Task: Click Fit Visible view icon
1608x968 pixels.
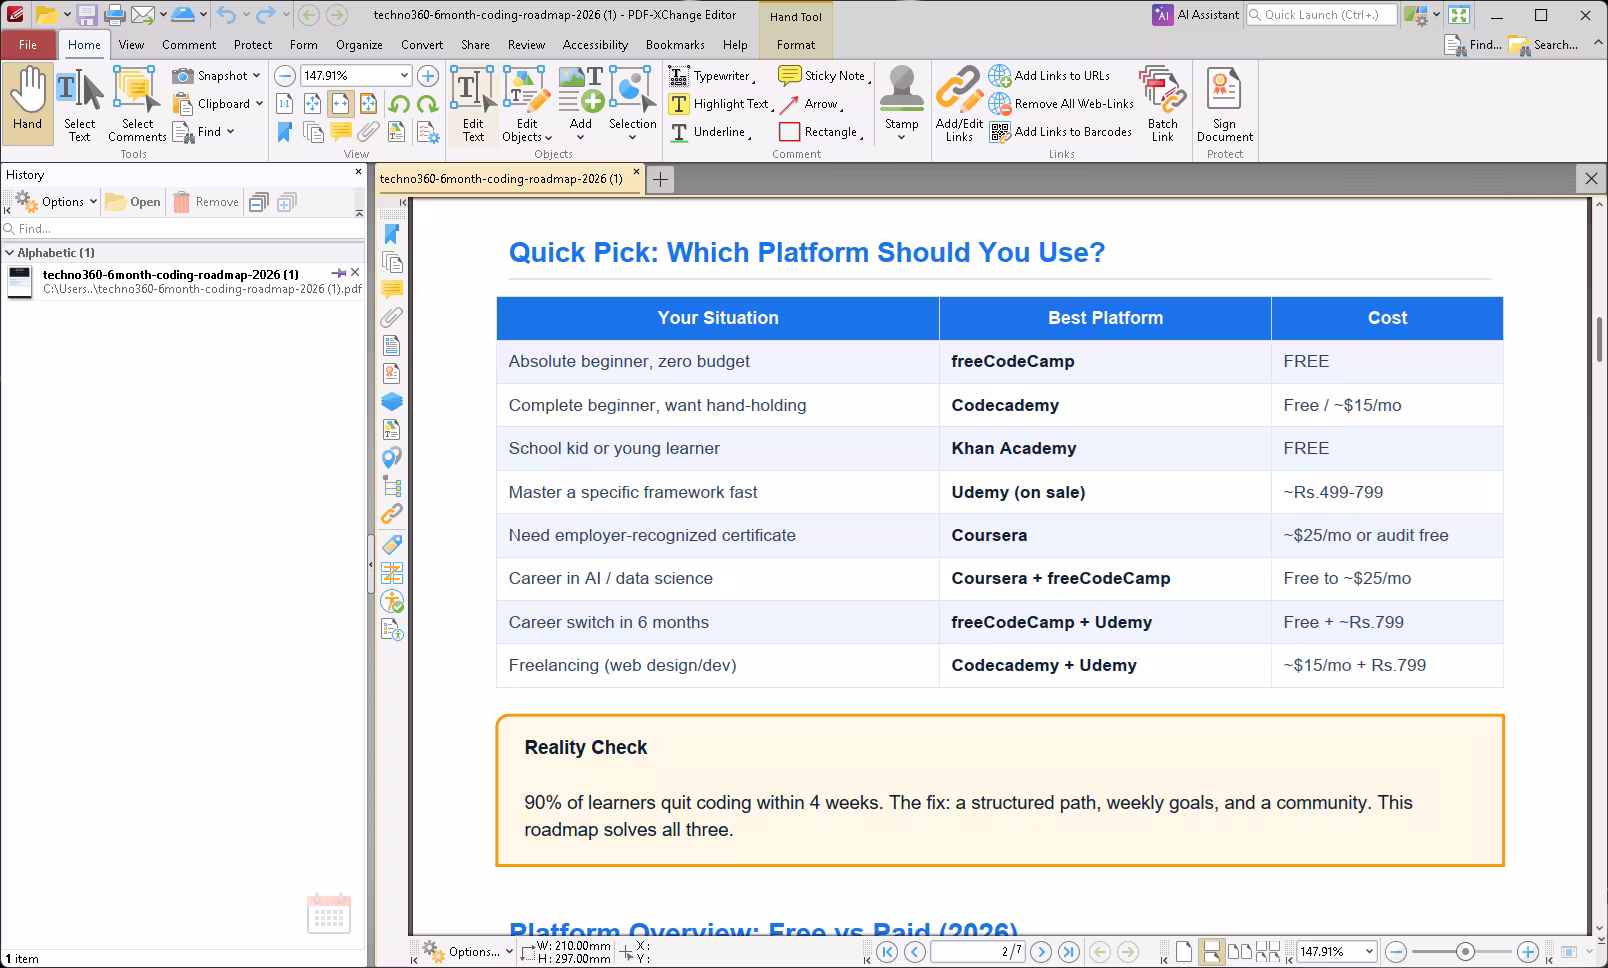Action: coord(369,104)
